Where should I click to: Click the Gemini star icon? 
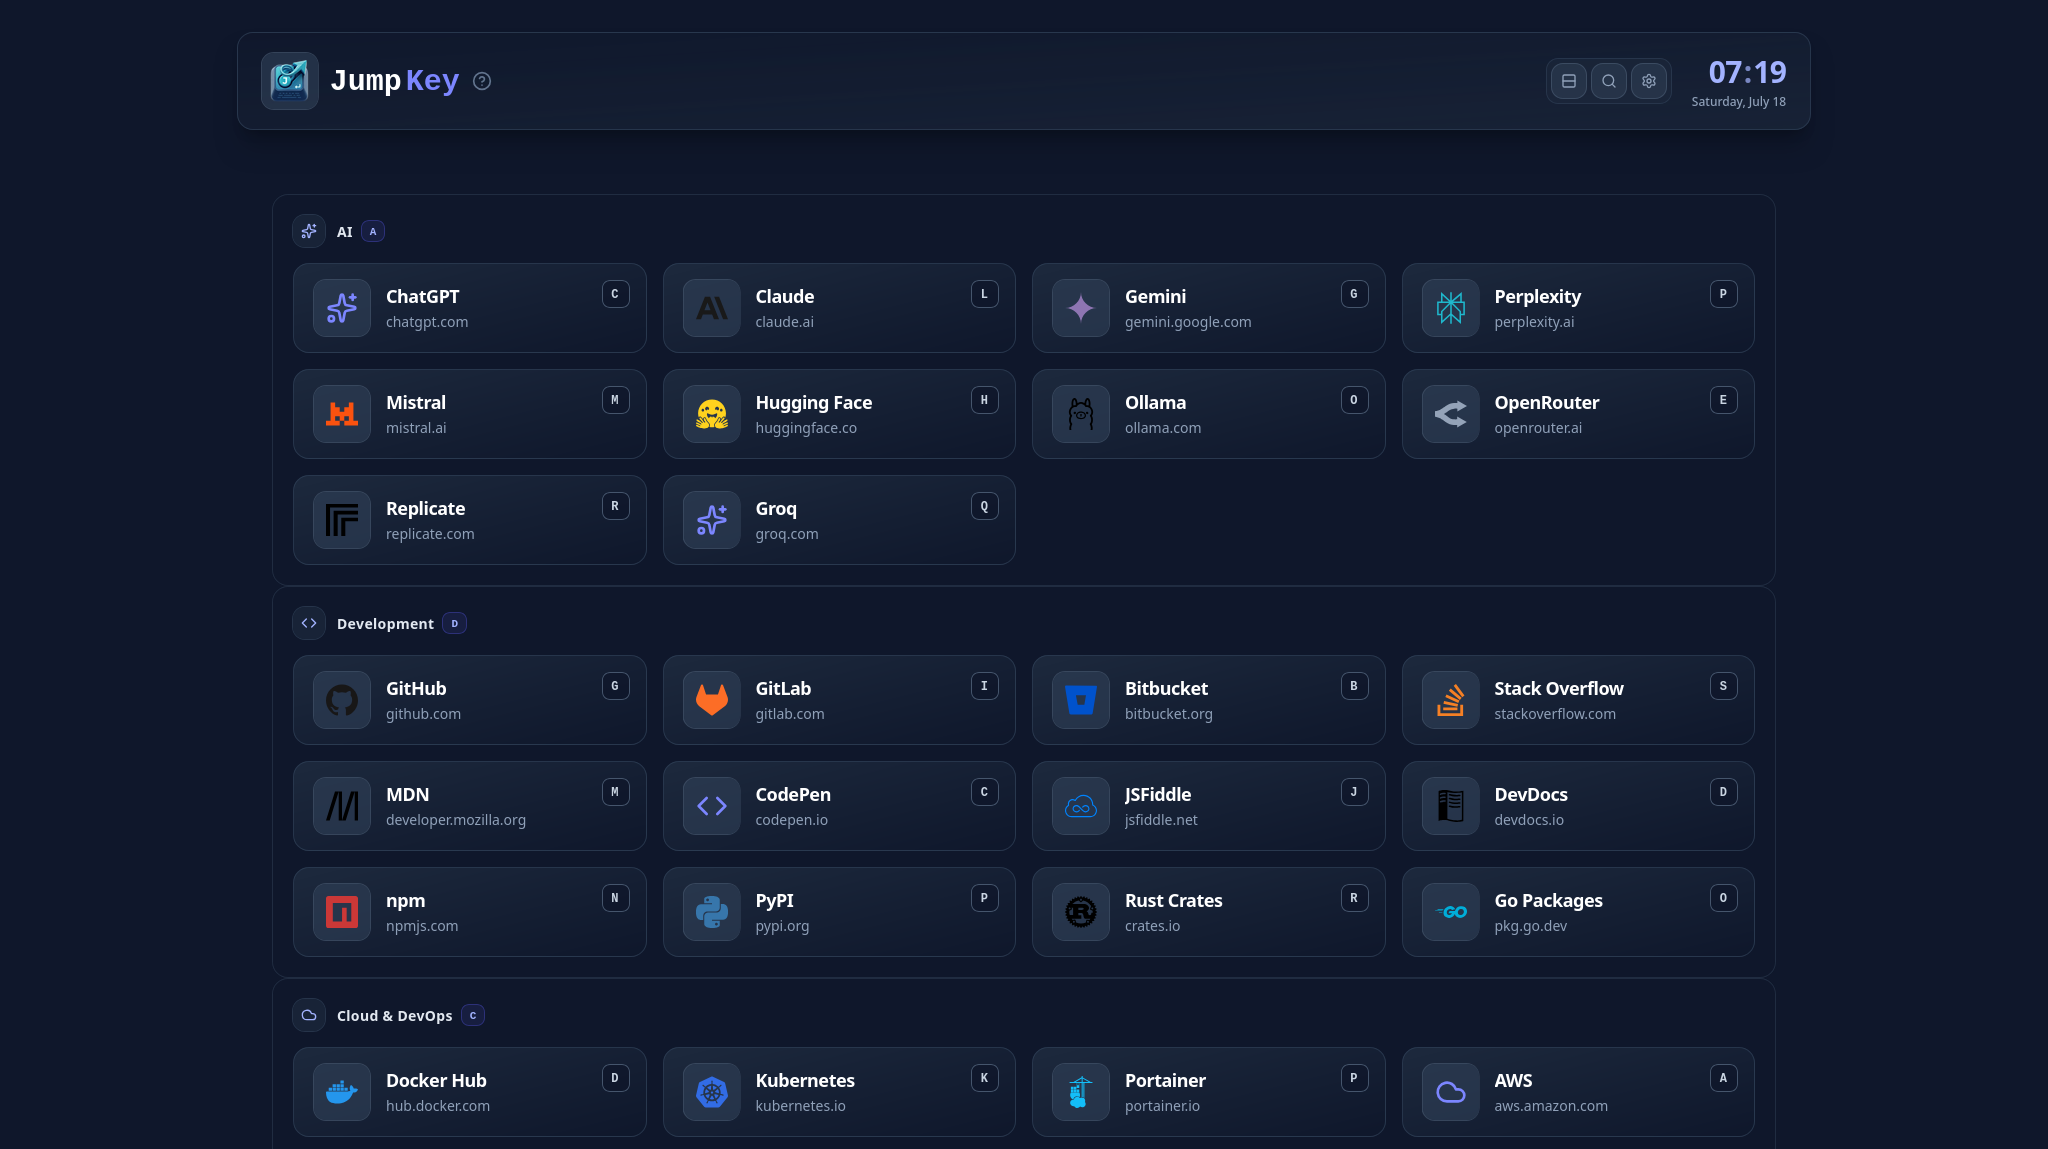(1081, 308)
